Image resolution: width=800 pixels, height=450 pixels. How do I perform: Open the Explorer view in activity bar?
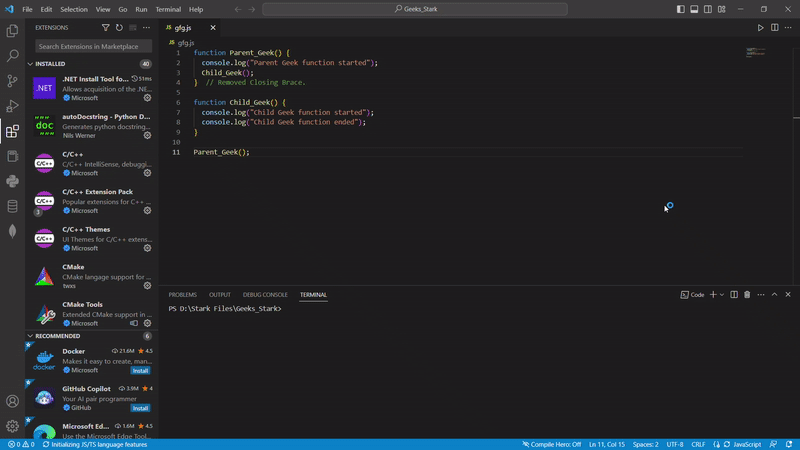pos(12,31)
